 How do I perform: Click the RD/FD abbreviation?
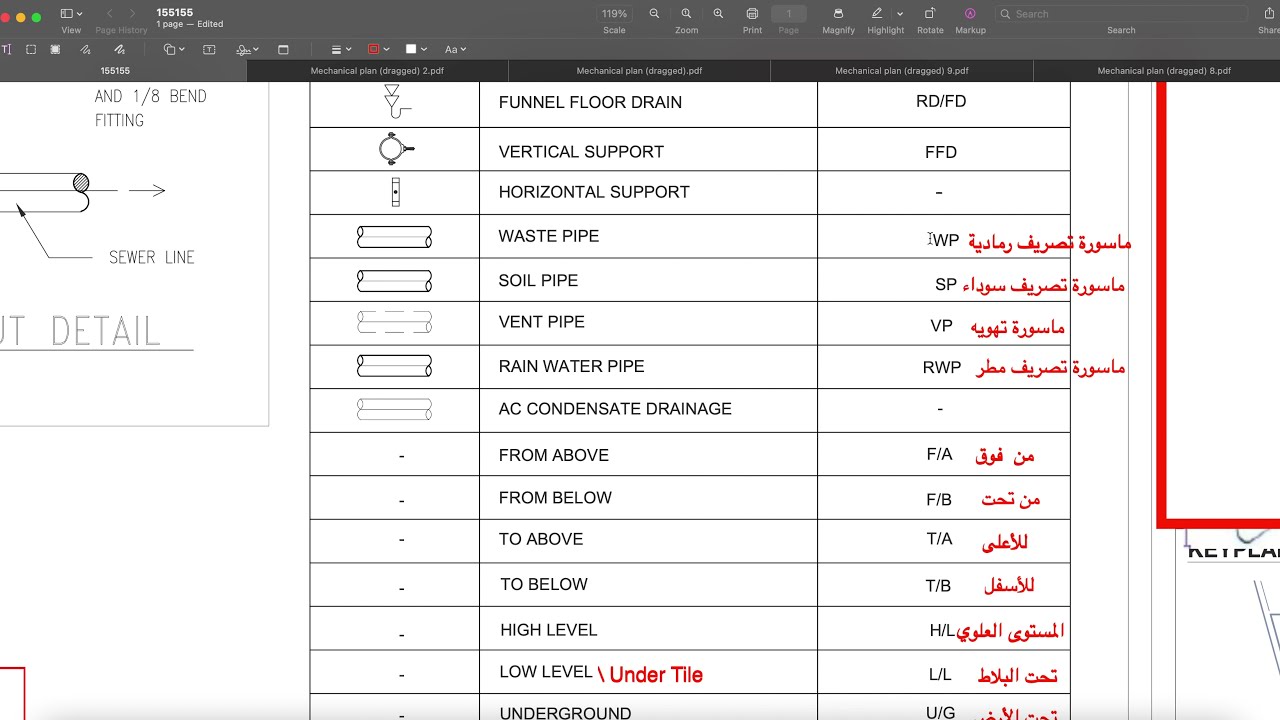tap(941, 101)
